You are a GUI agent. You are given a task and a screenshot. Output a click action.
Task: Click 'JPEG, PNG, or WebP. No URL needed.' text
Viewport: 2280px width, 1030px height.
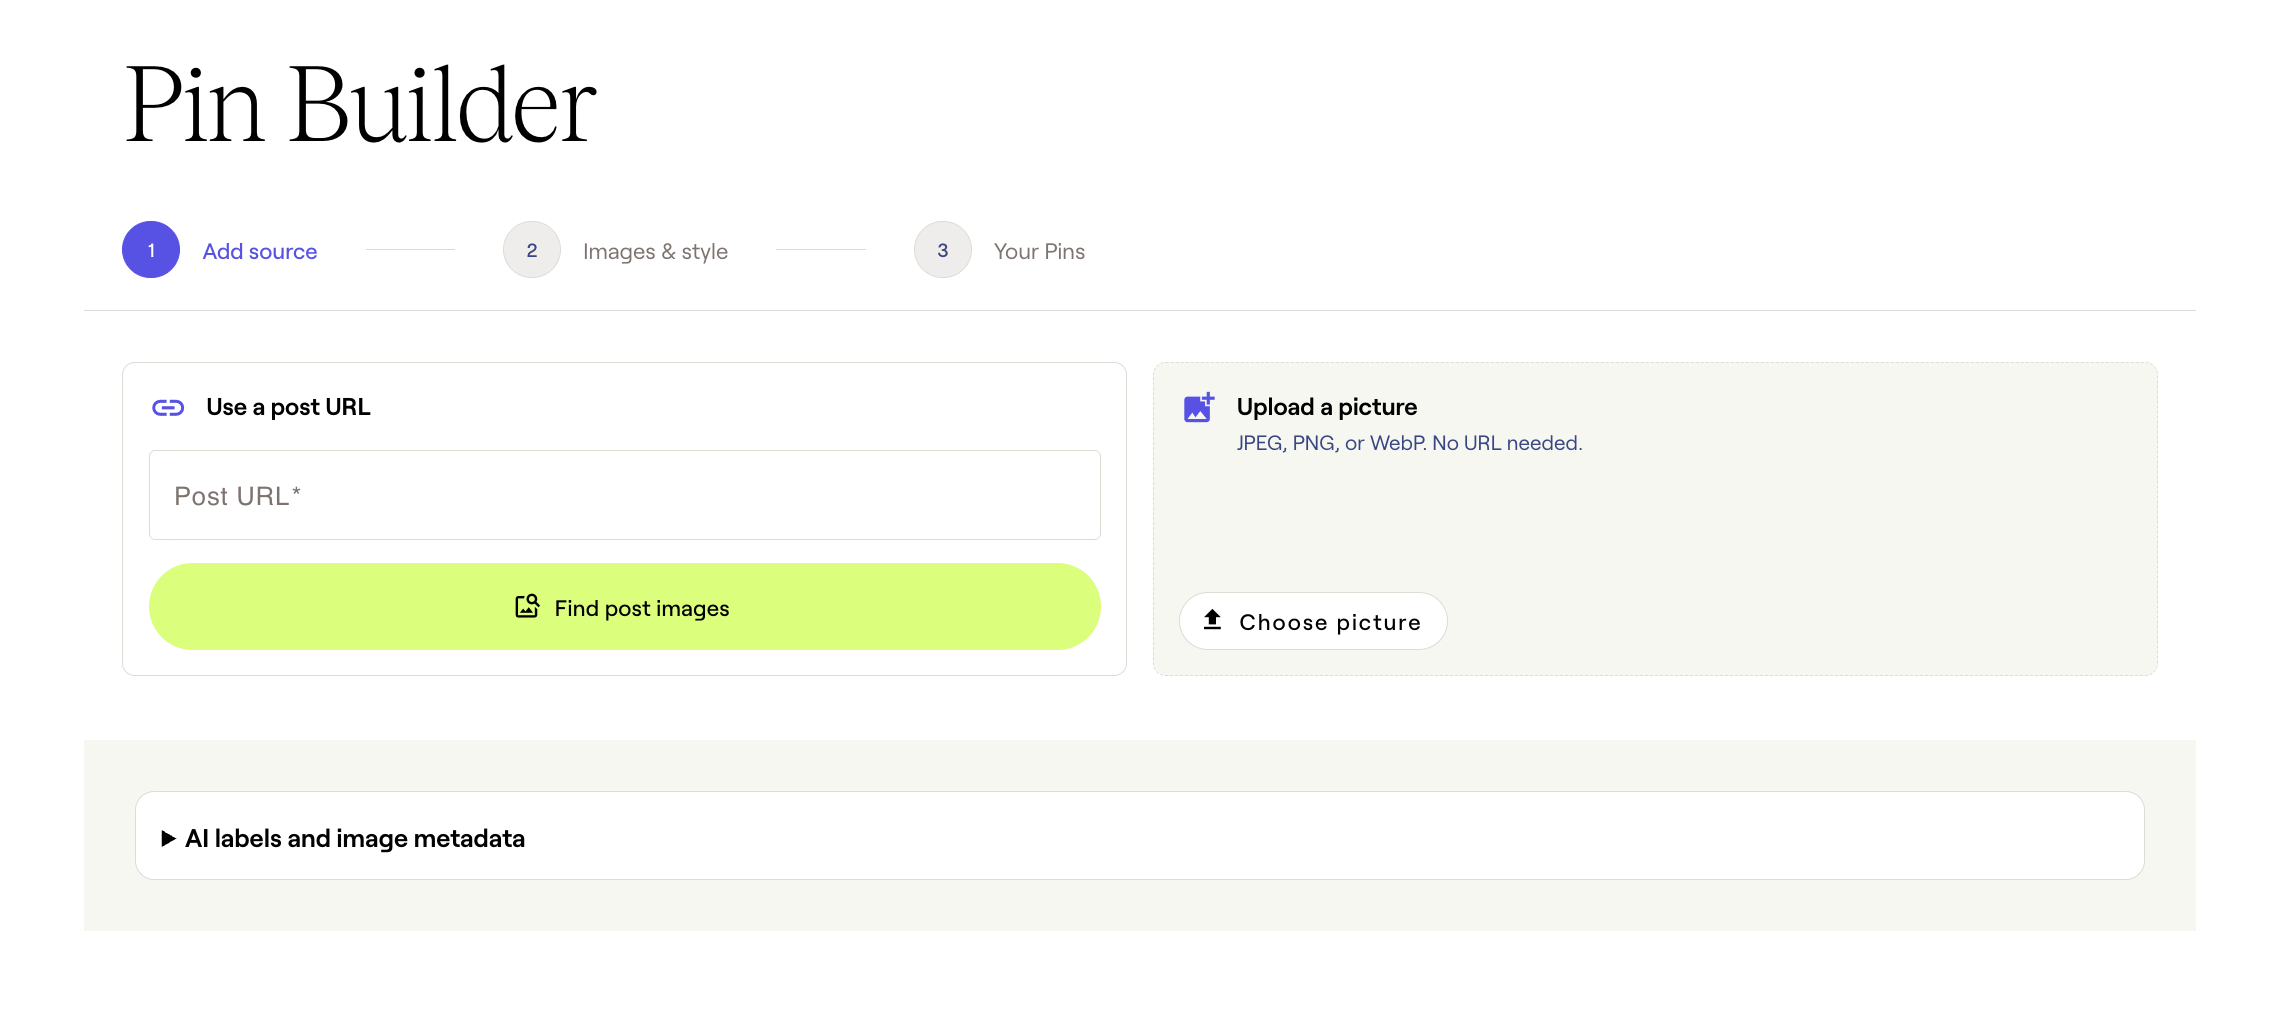(x=1409, y=443)
